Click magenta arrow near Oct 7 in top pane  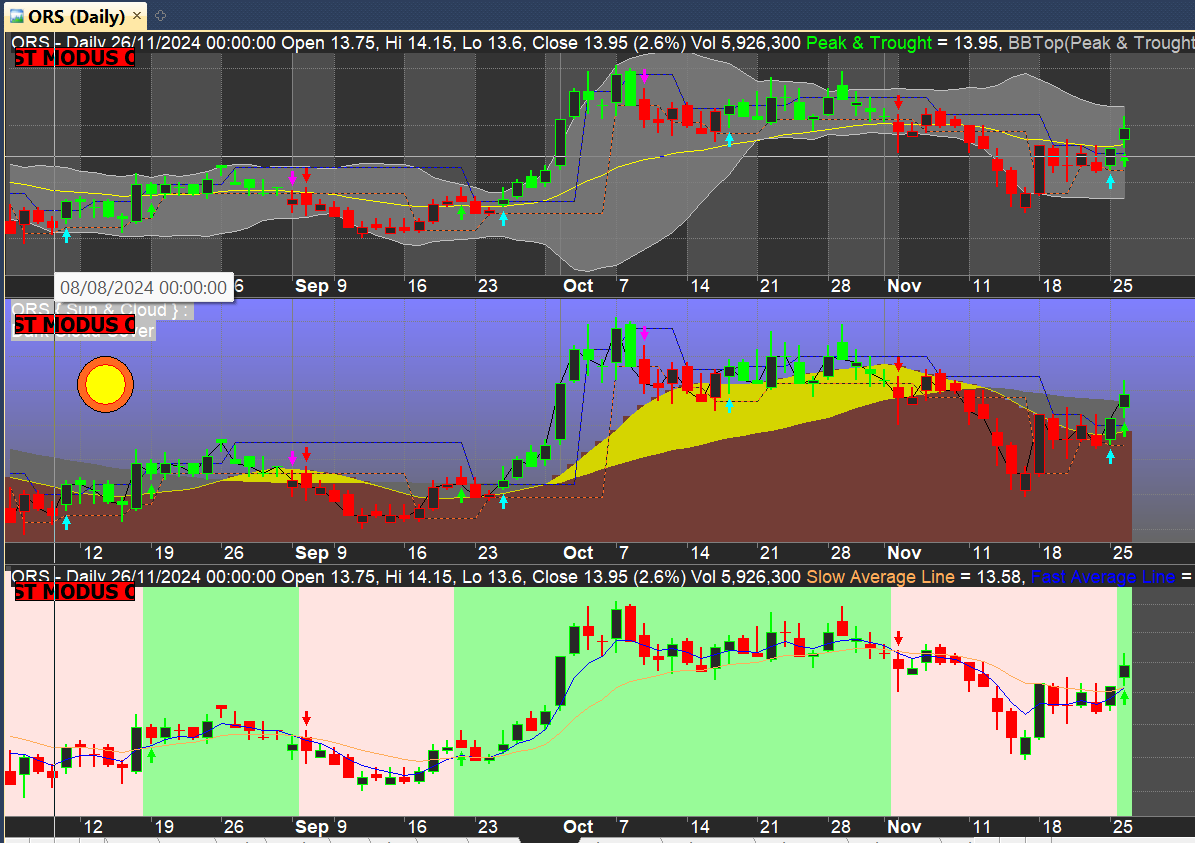[x=645, y=75]
